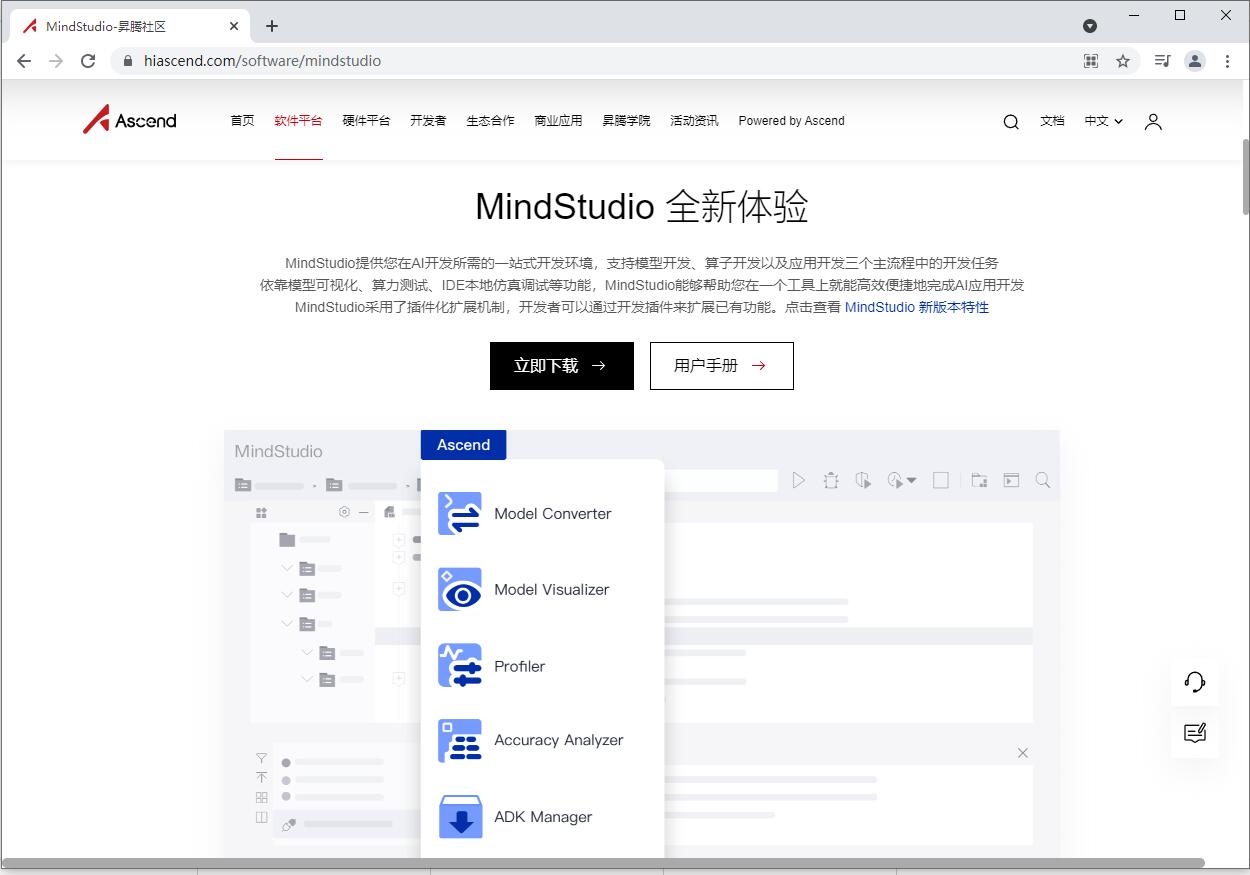Viewport: 1250px width, 875px height.
Task: Open the 首页 menu item
Action: 242,121
